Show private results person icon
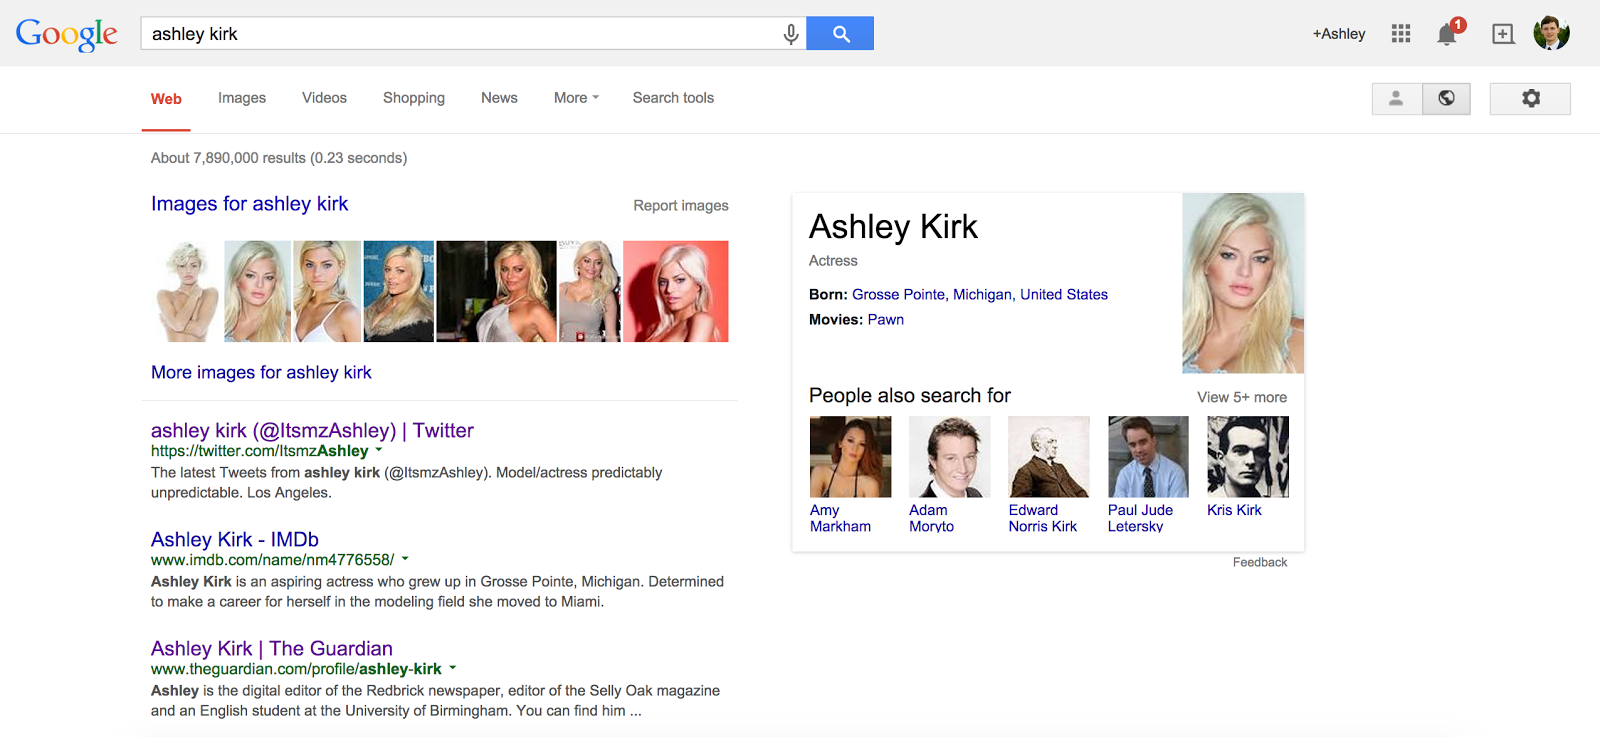The height and width of the screenshot is (737, 1600). pyautogui.click(x=1396, y=98)
